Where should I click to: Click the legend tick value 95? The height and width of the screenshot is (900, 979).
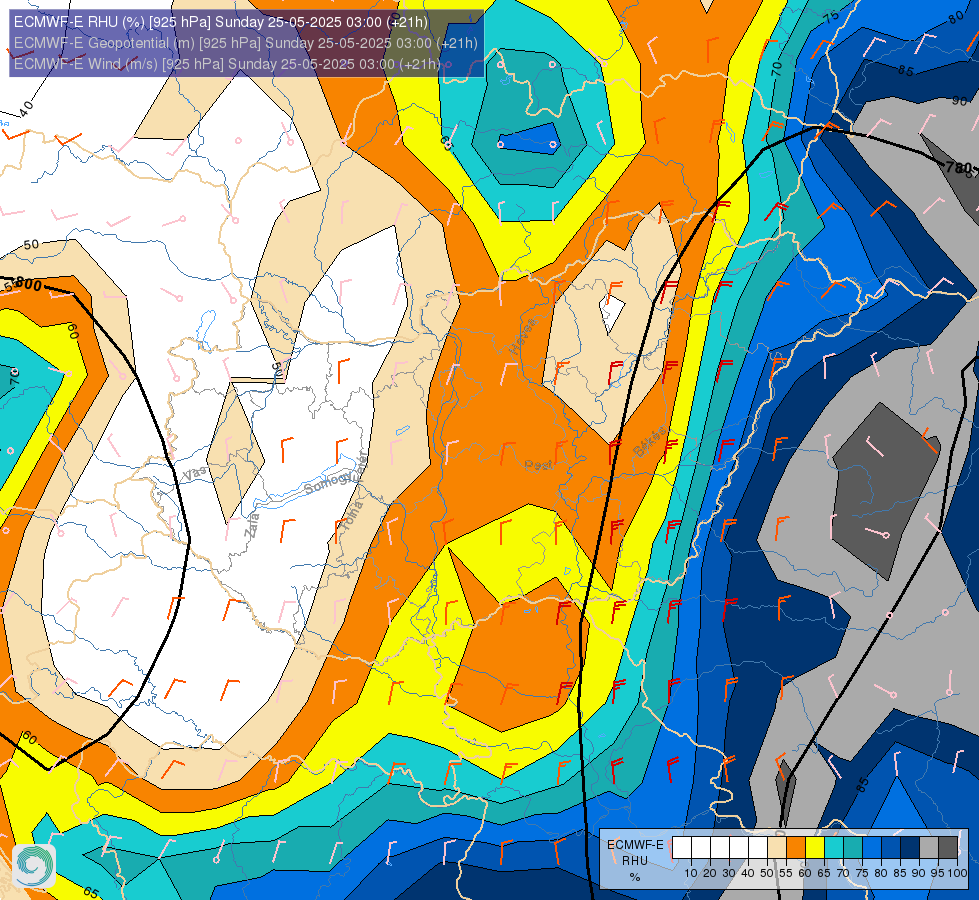pyautogui.click(x=938, y=873)
